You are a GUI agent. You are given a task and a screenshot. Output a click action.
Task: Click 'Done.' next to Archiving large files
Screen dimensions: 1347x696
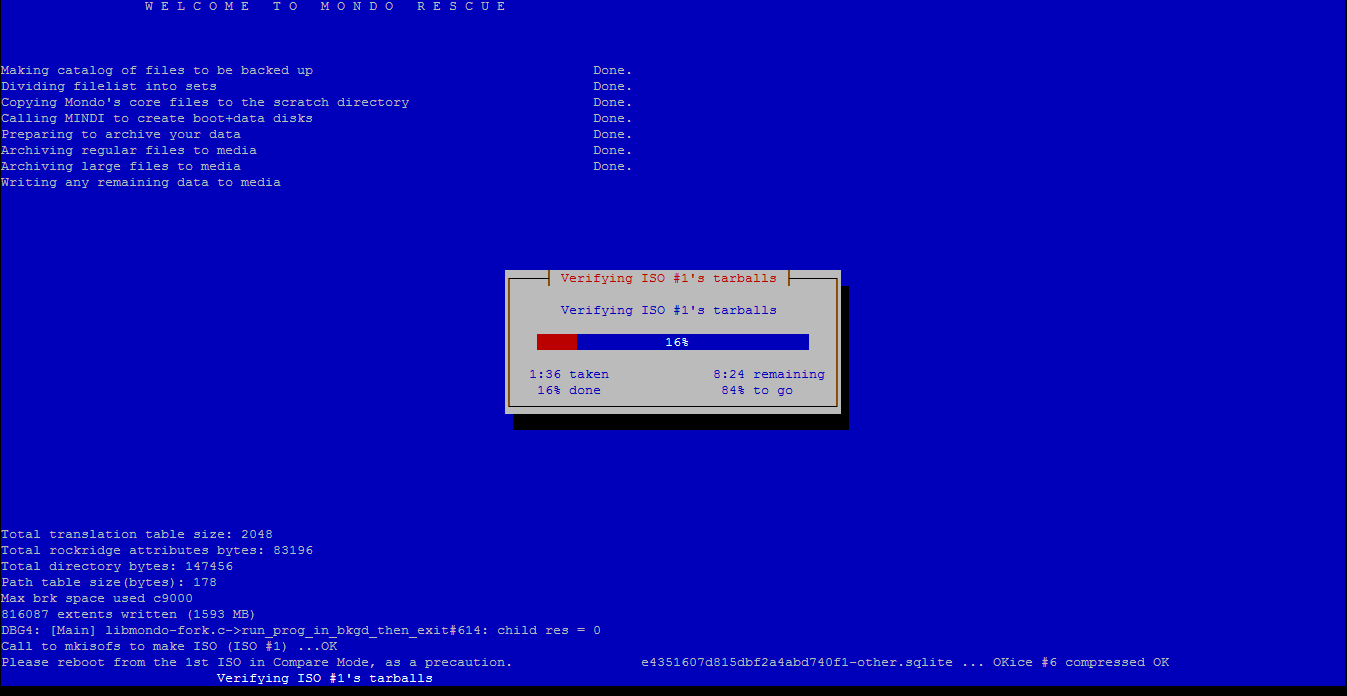(613, 166)
